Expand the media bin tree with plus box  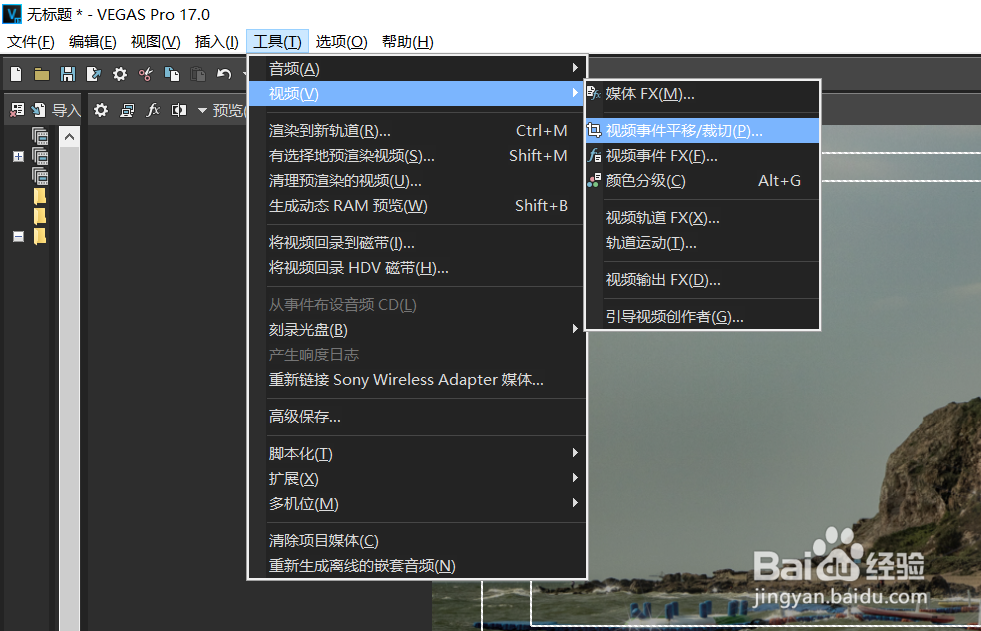[18, 156]
